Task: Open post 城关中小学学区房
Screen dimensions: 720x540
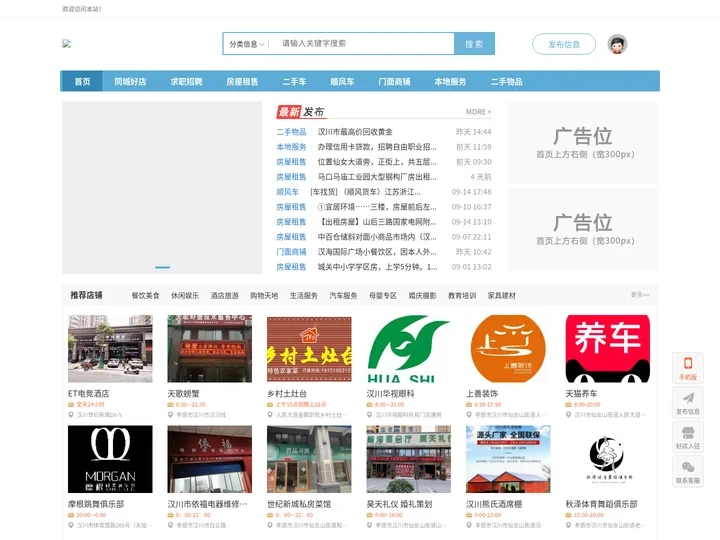Action: 377,267
